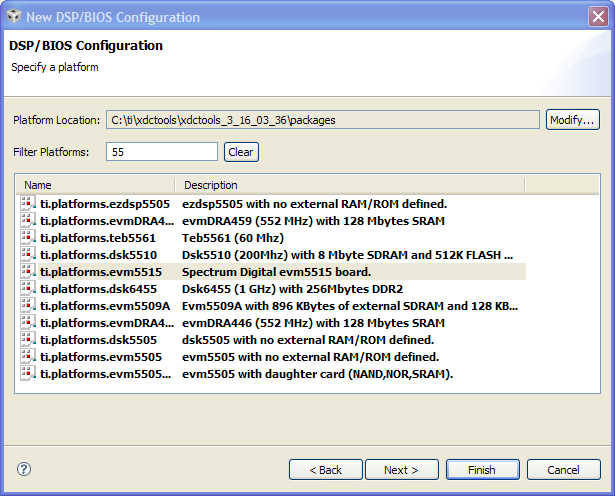
Task: Click the teb5561 platform icon
Action: 28,238
